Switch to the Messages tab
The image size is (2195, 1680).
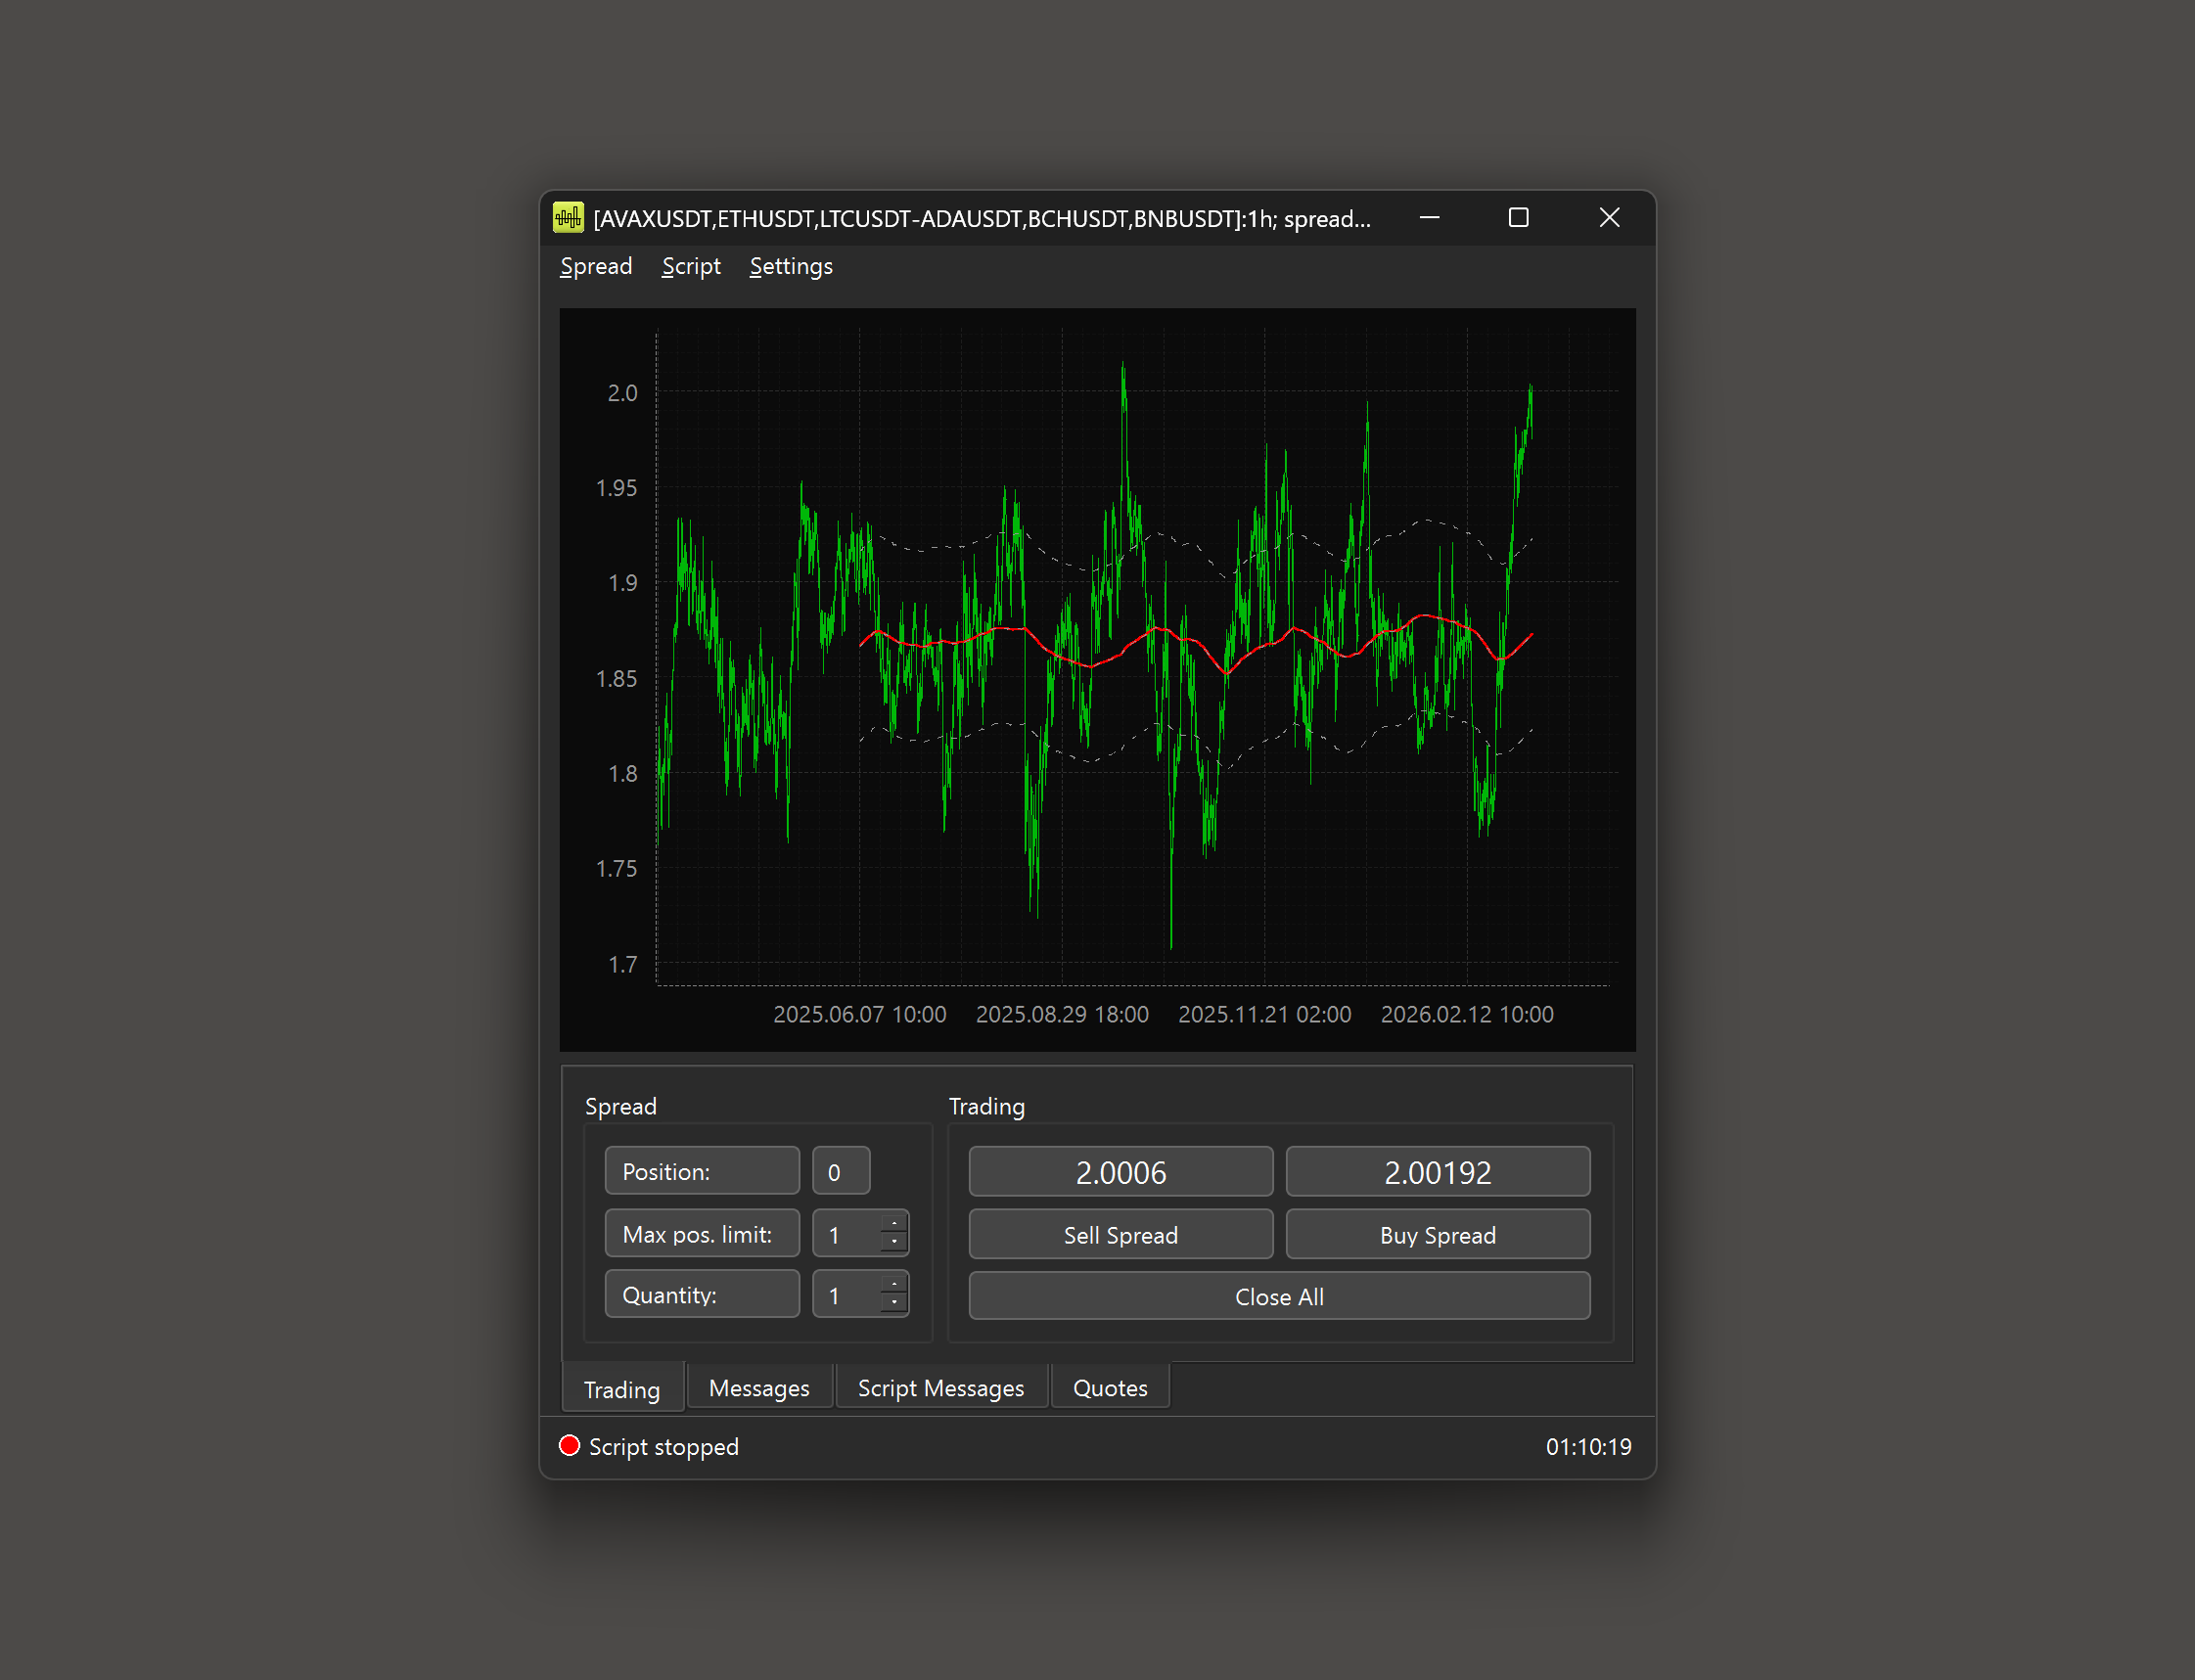758,1388
